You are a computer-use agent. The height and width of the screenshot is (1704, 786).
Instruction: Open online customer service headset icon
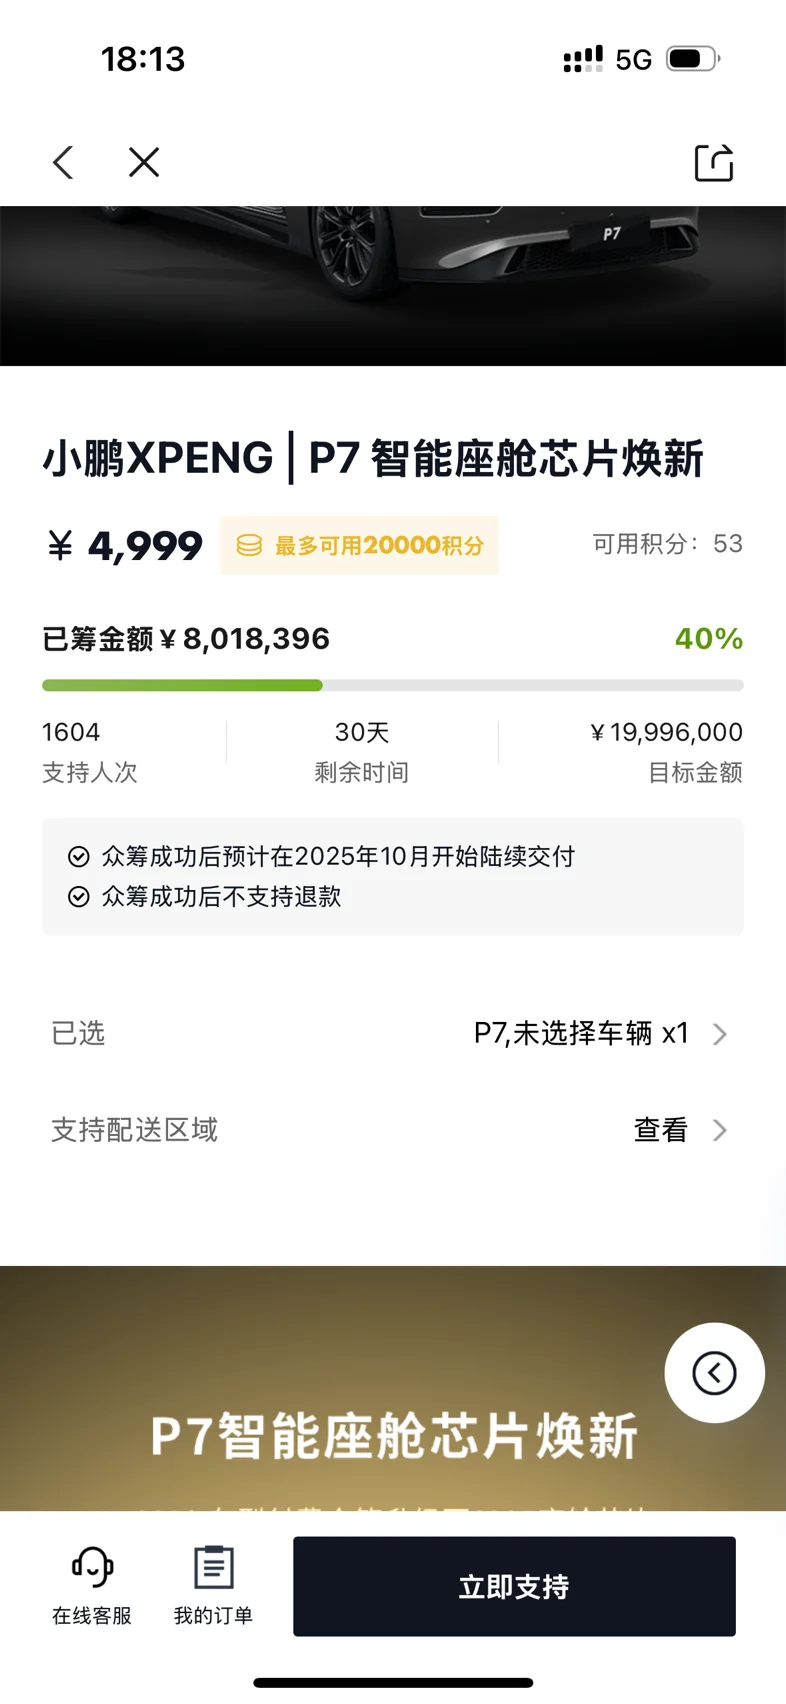92,1567
